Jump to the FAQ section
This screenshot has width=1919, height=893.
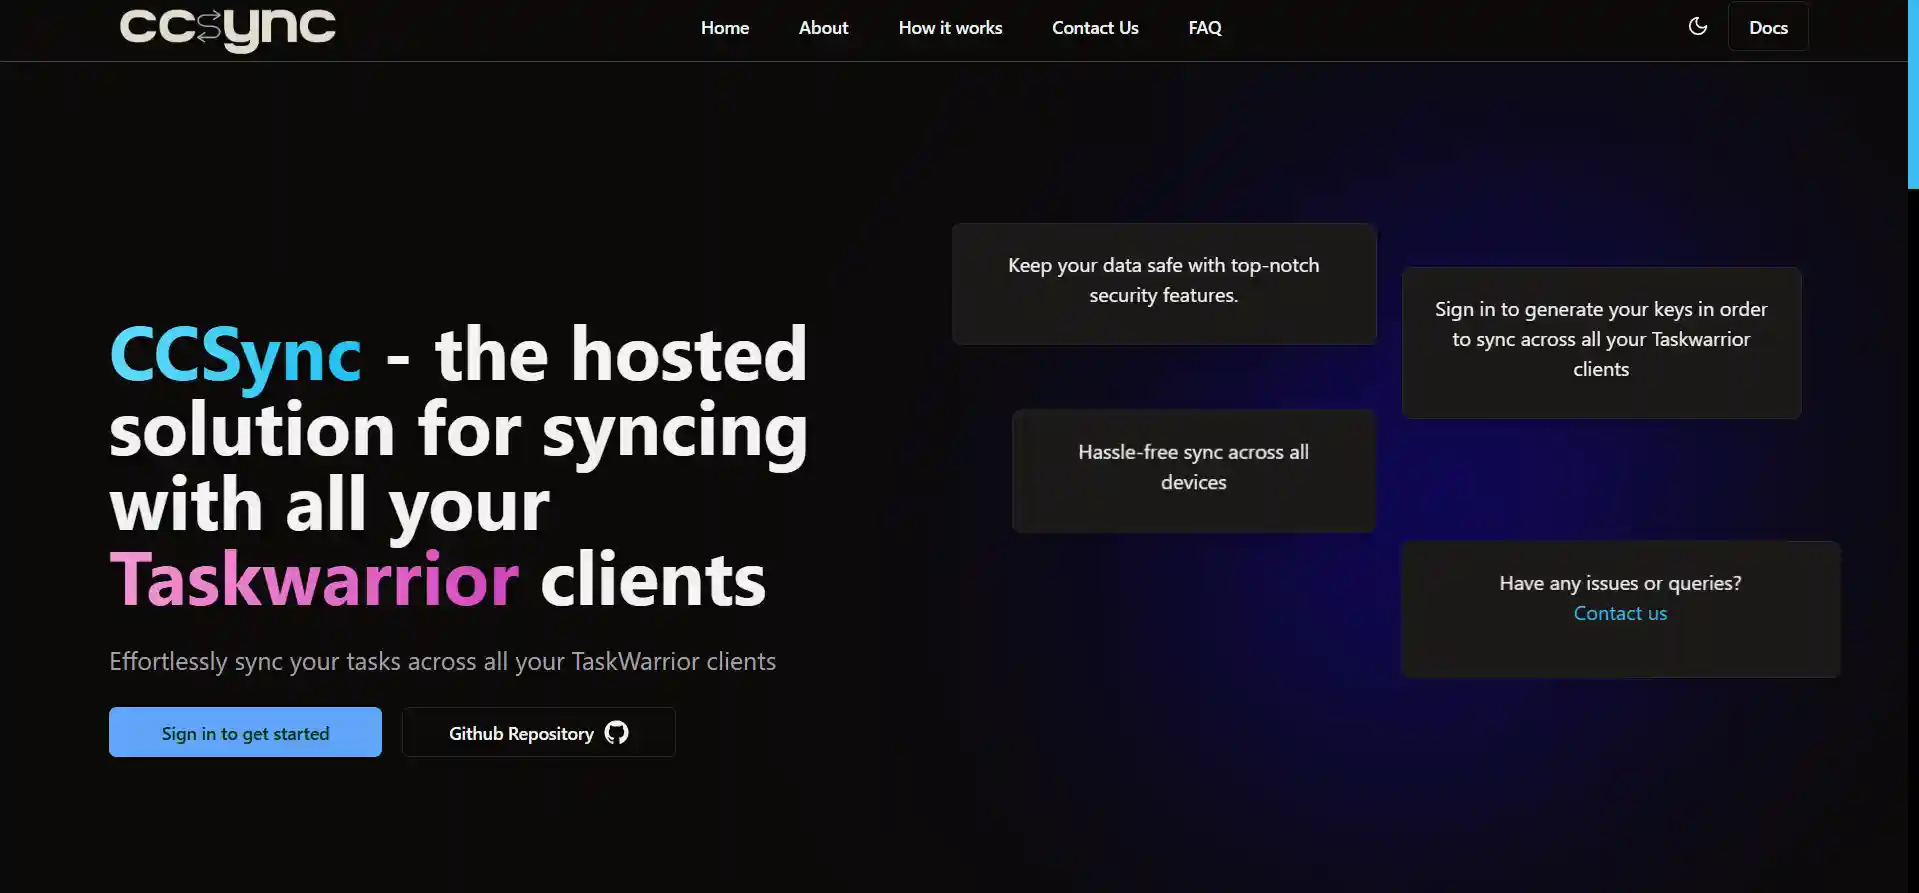point(1205,28)
